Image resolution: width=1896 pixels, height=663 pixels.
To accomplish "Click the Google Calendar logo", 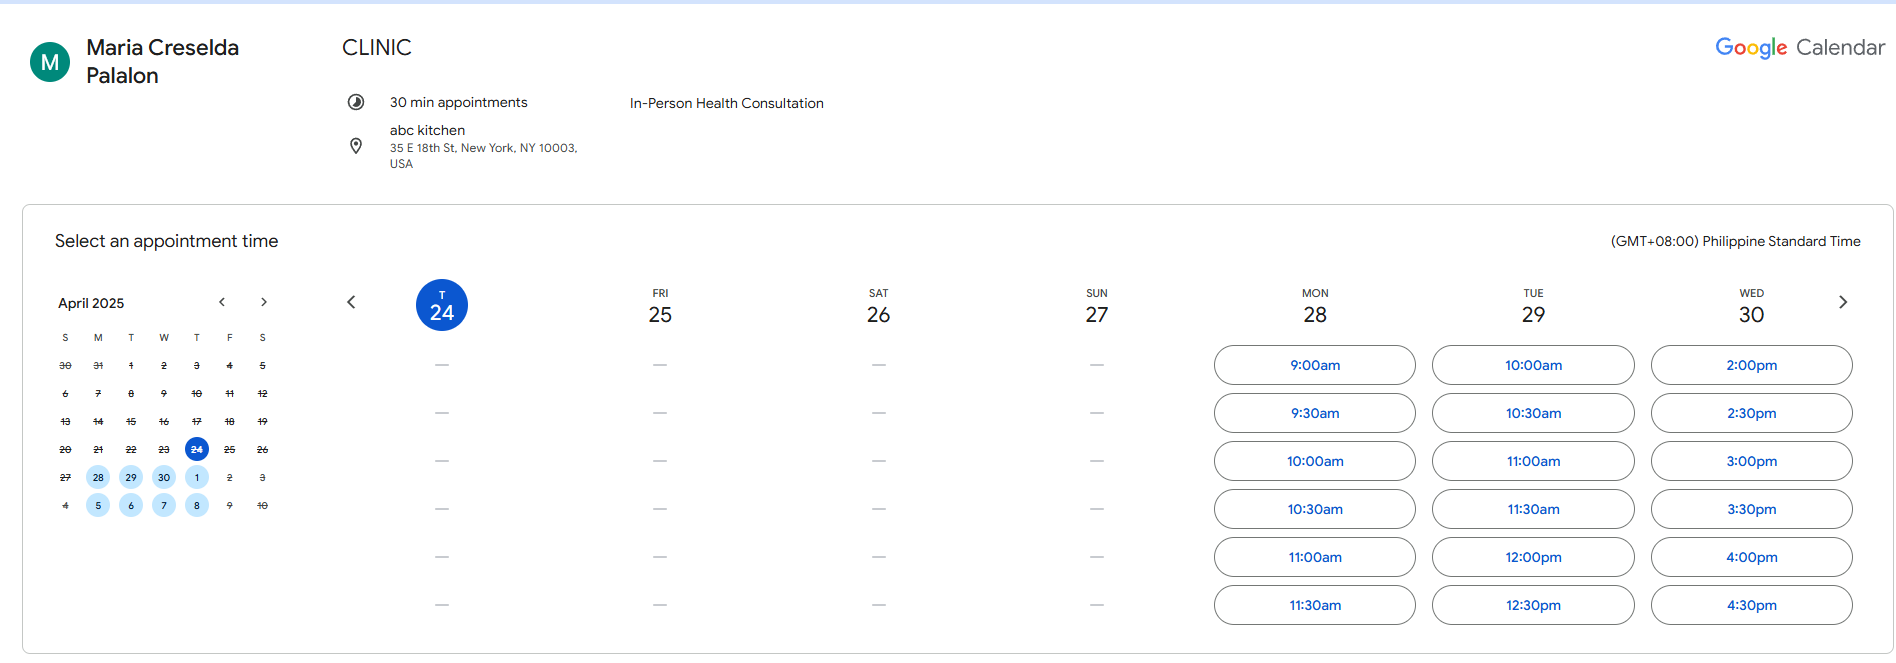I will (x=1799, y=47).
